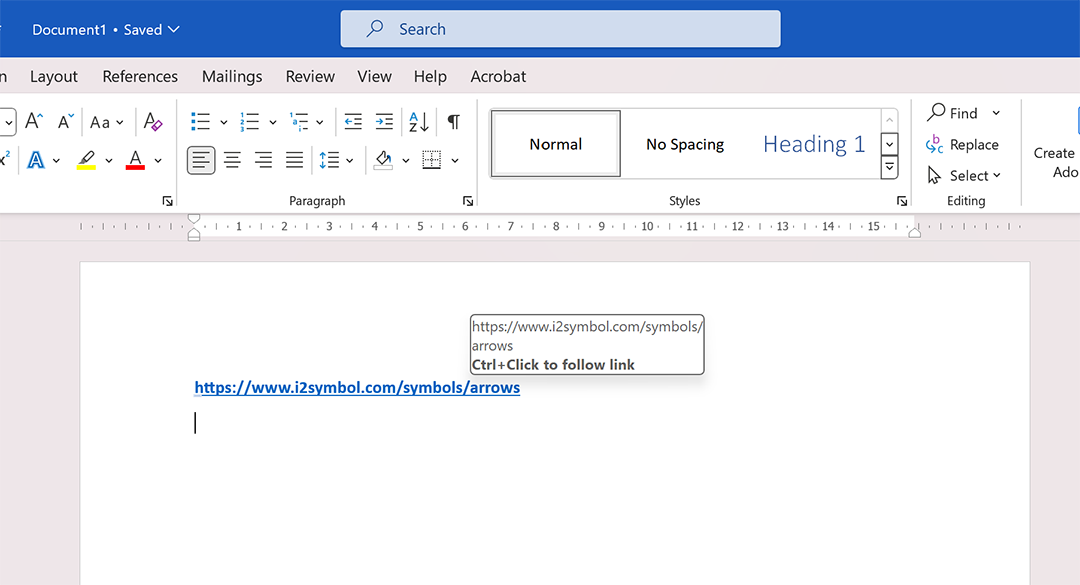Toggle superscript formatting
The width and height of the screenshot is (1080, 585).
[6, 160]
